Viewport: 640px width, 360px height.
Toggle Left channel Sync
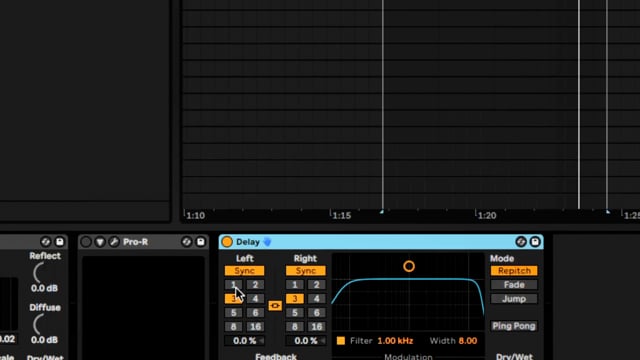coord(244,271)
